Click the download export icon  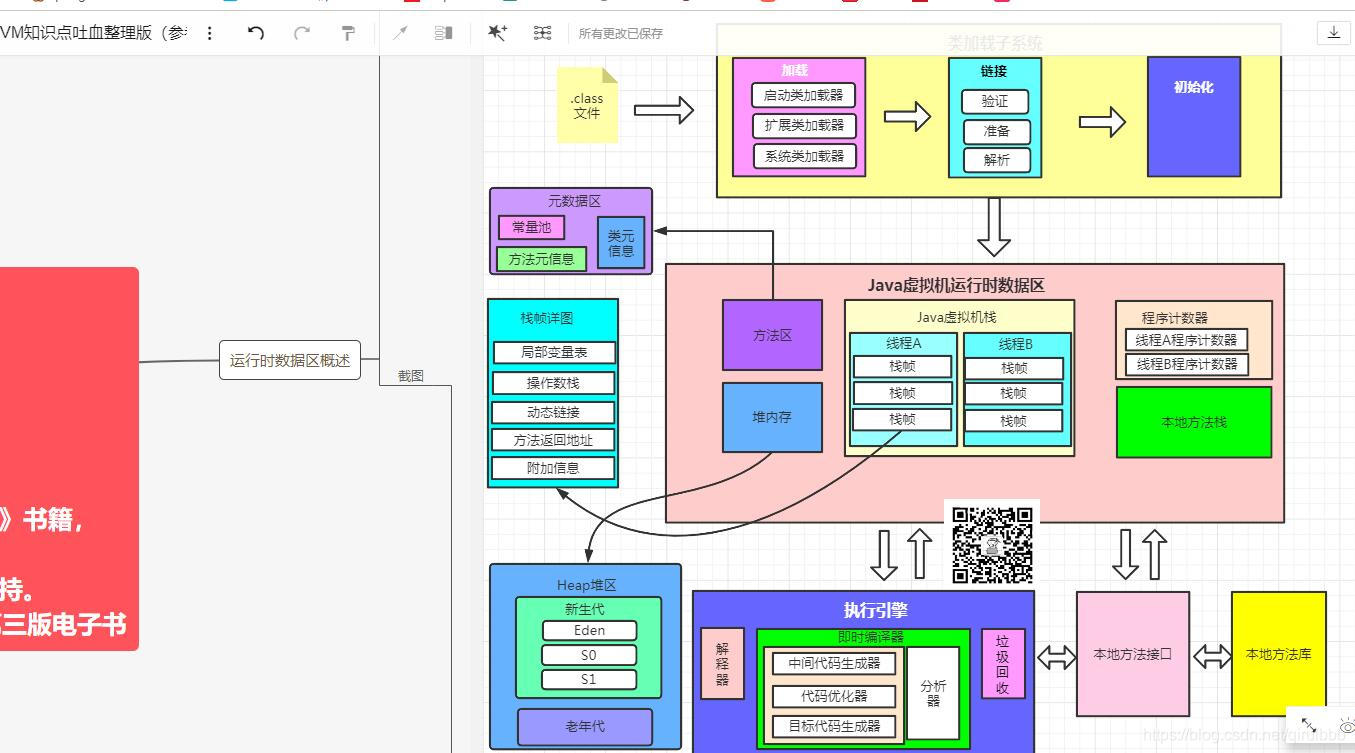point(1333,33)
